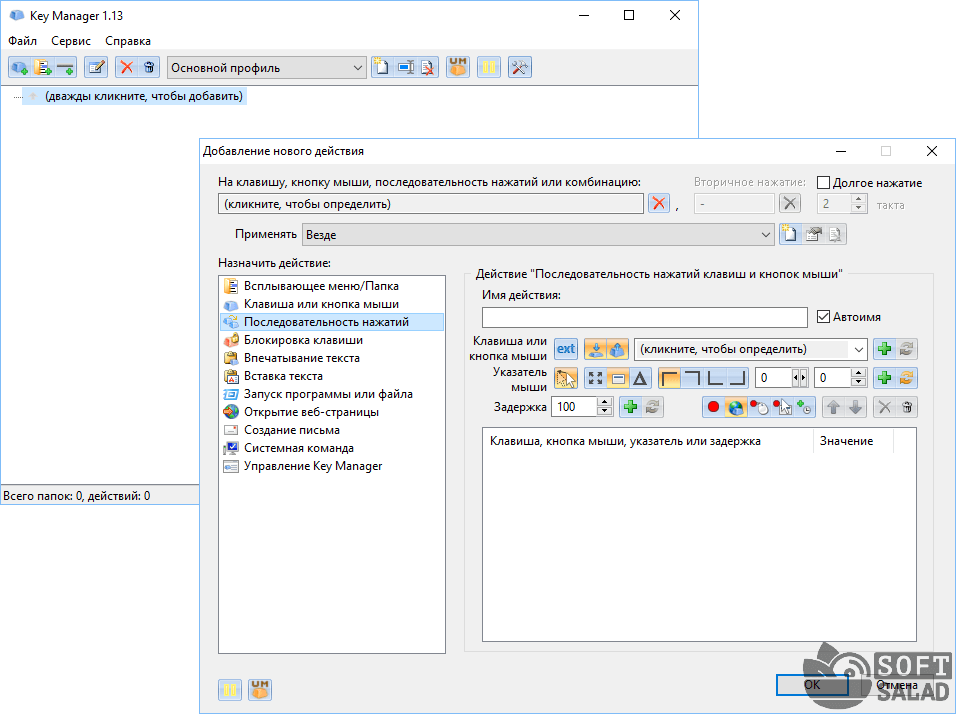
Task: Click the Имя действия text field
Action: click(644, 317)
